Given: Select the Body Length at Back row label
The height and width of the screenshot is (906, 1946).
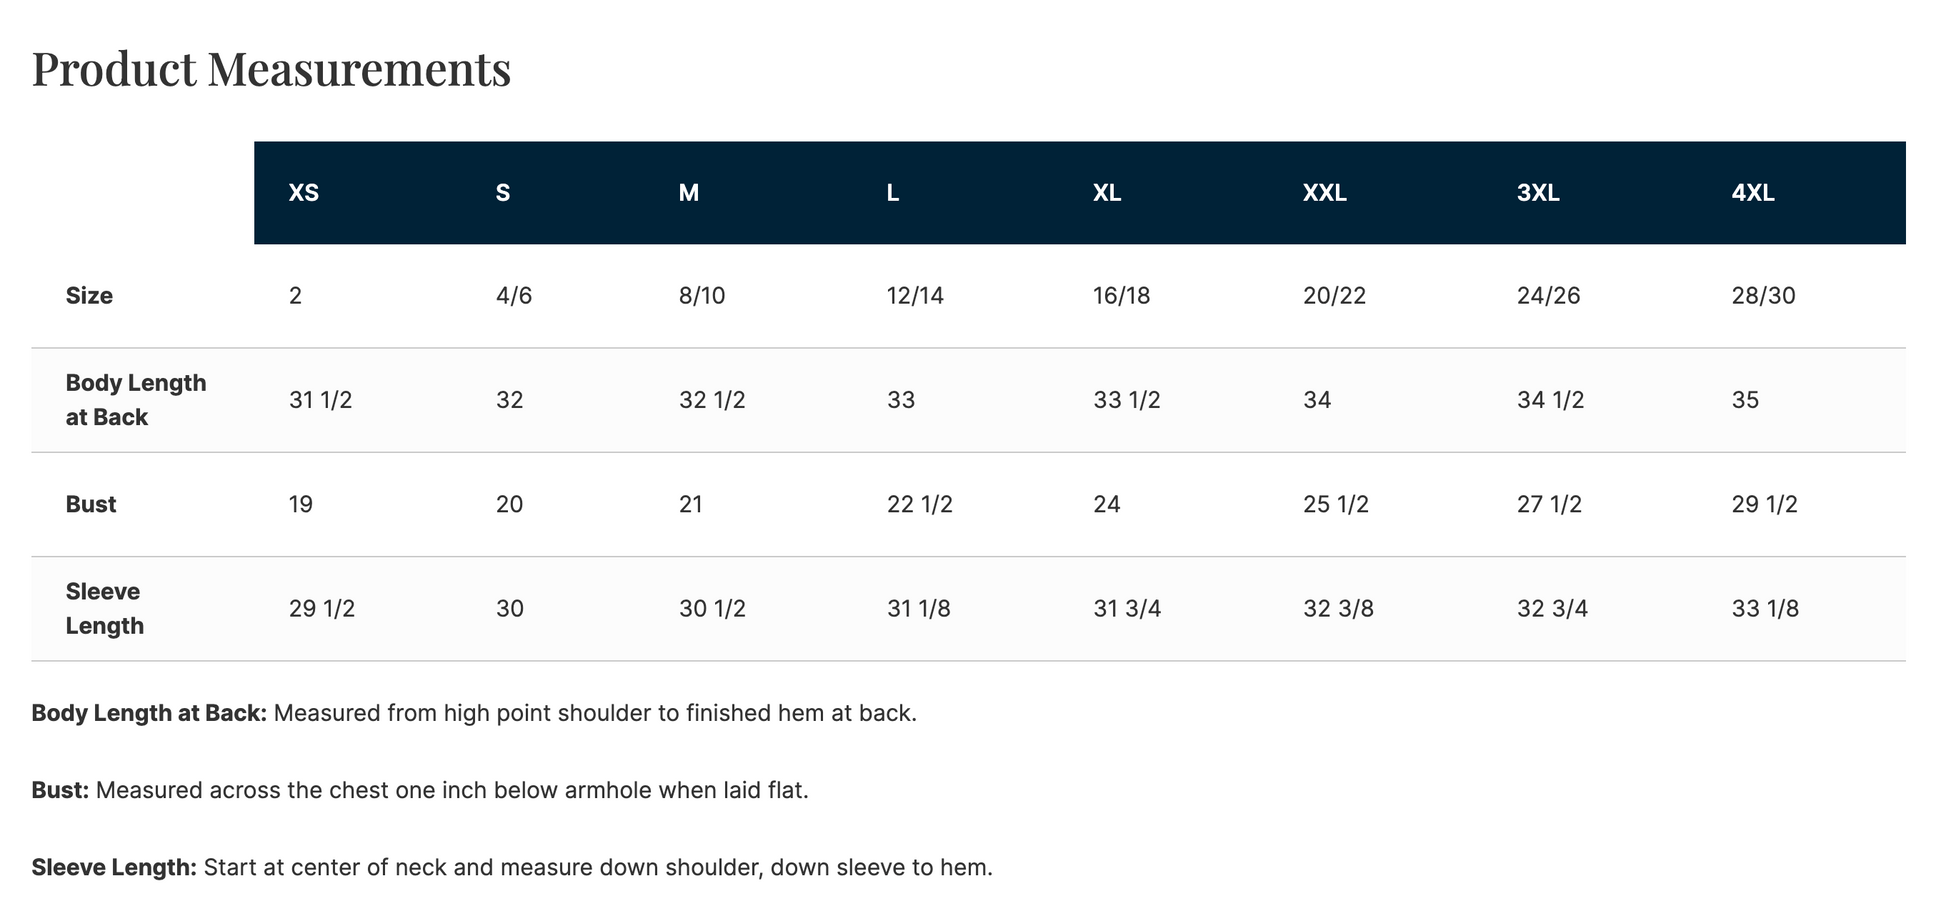Looking at the screenshot, I should pyautogui.click(x=136, y=400).
